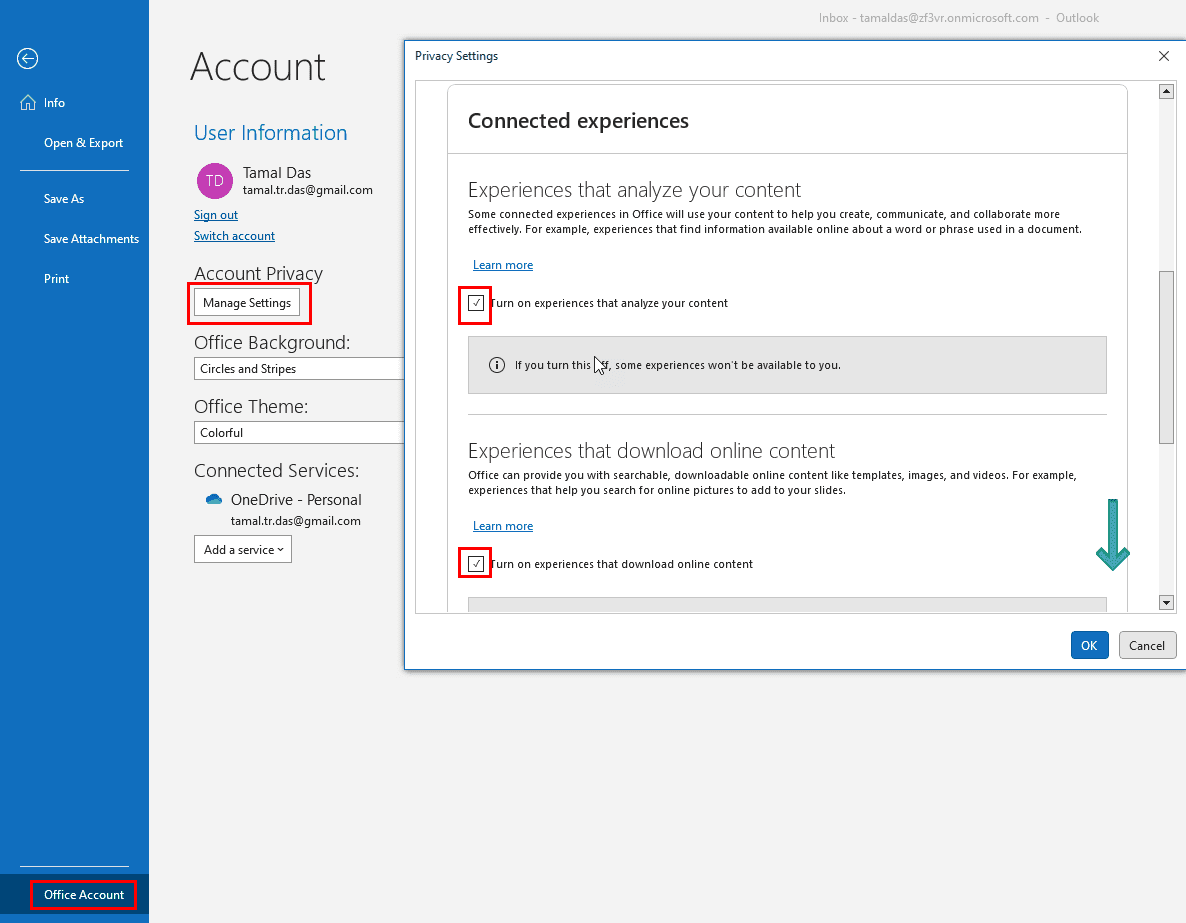Open the Office Theme dropdown showing Colorful
1186x923 pixels.
298,432
